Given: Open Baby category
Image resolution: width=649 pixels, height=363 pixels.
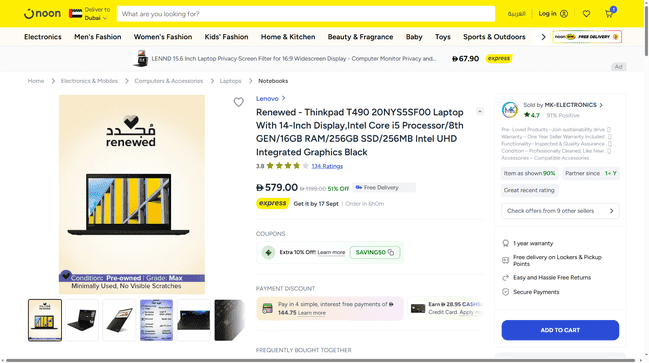Looking at the screenshot, I should (x=414, y=37).
